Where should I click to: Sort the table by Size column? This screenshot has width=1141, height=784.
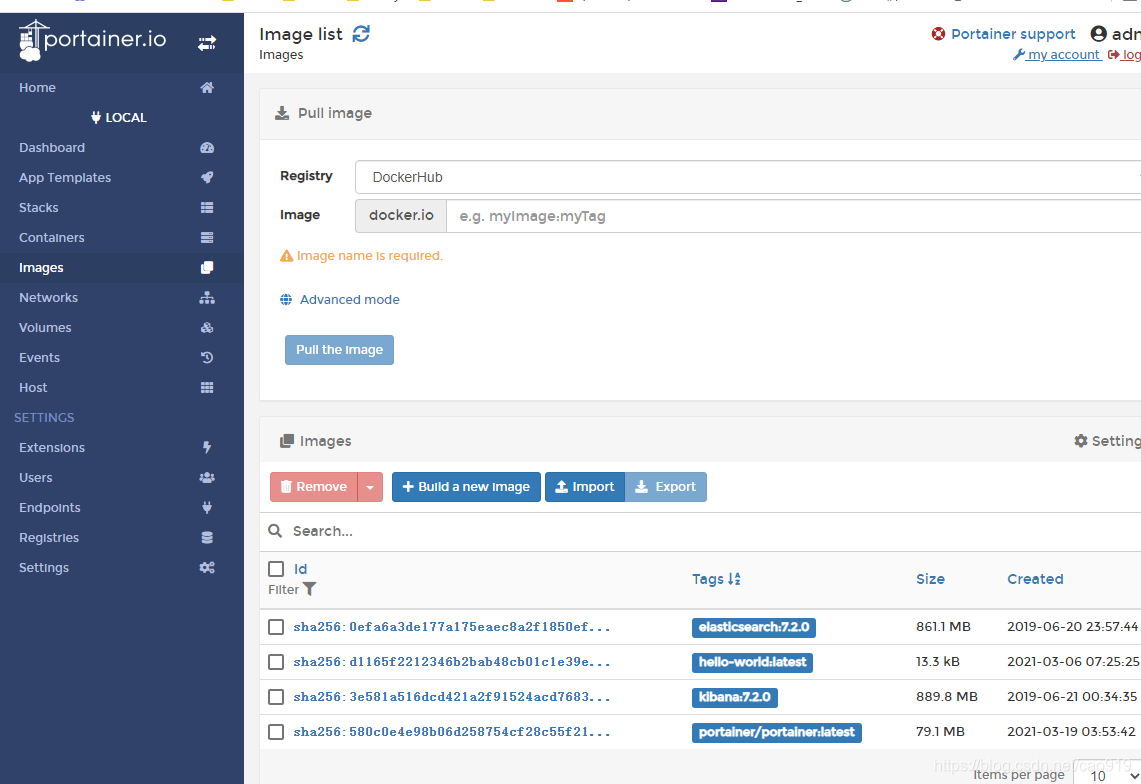[930, 579]
